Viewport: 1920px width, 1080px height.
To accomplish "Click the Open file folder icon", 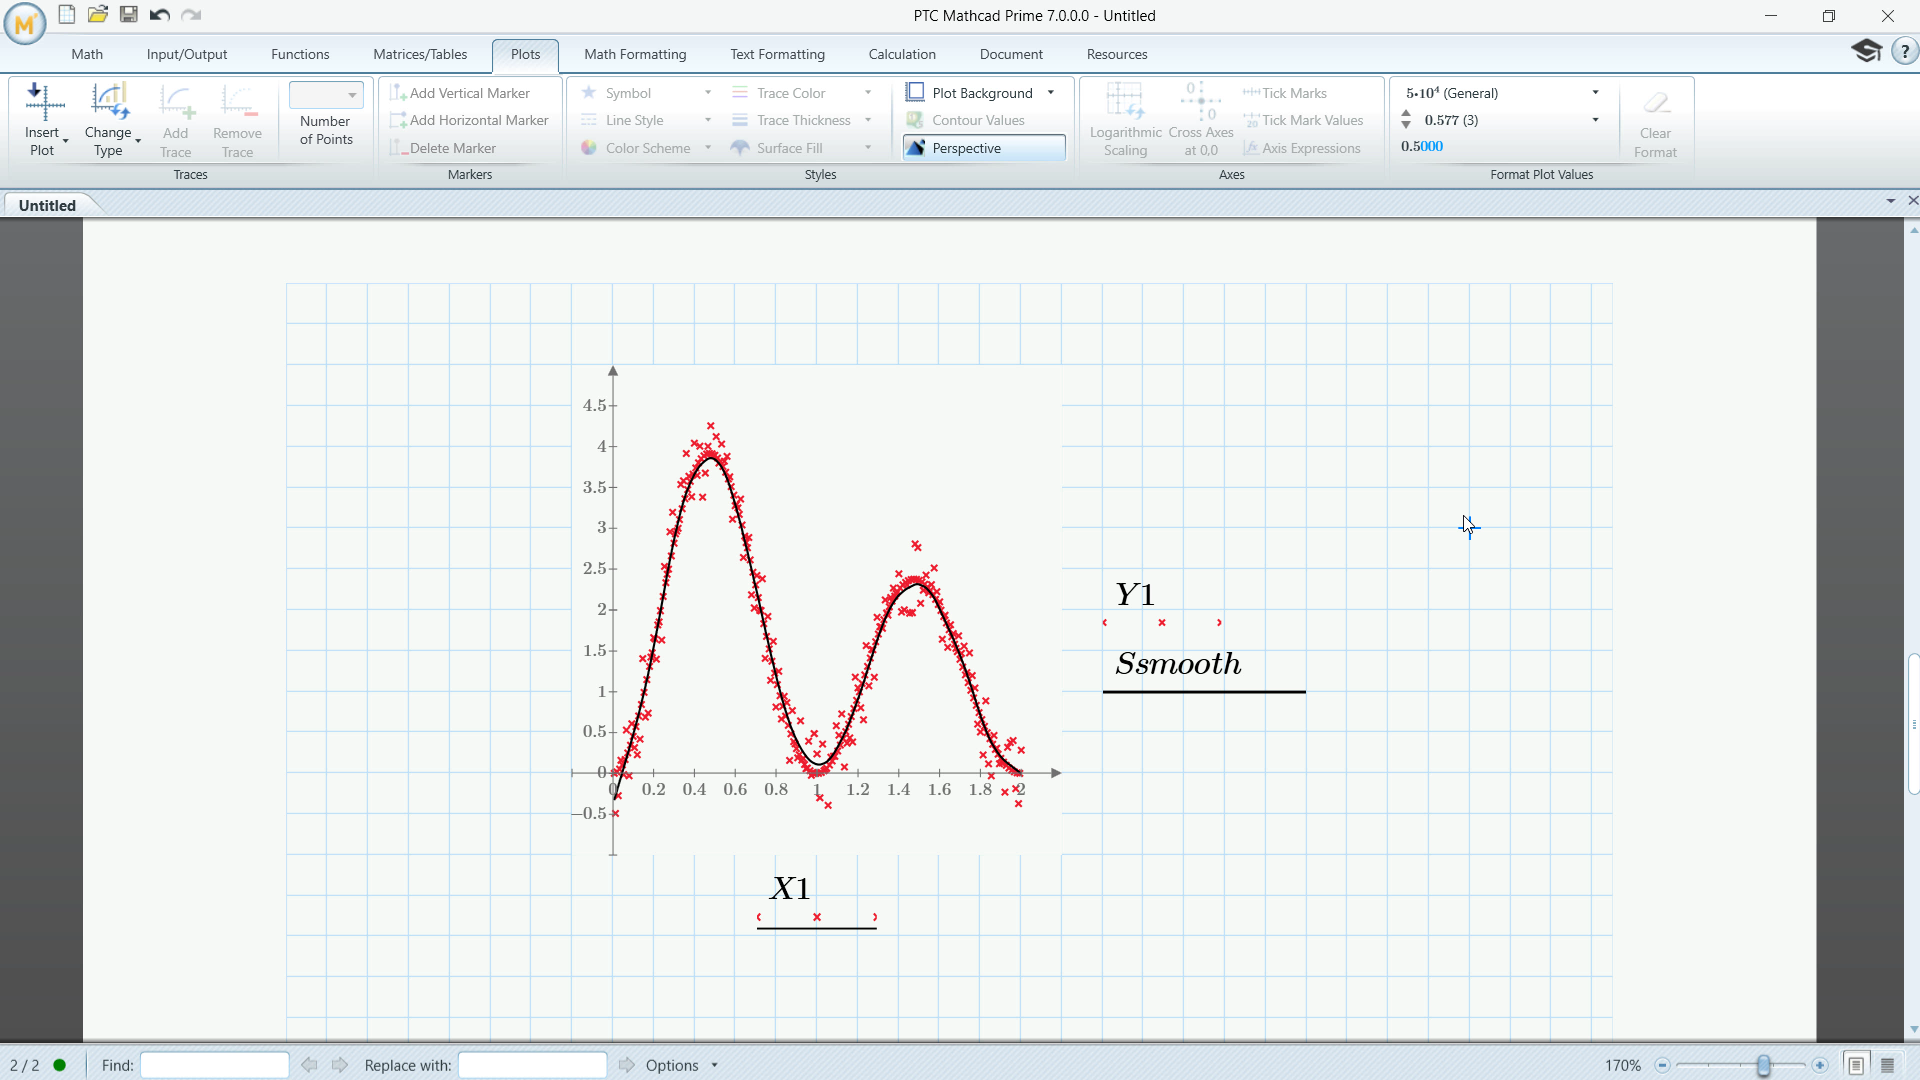I will (97, 14).
